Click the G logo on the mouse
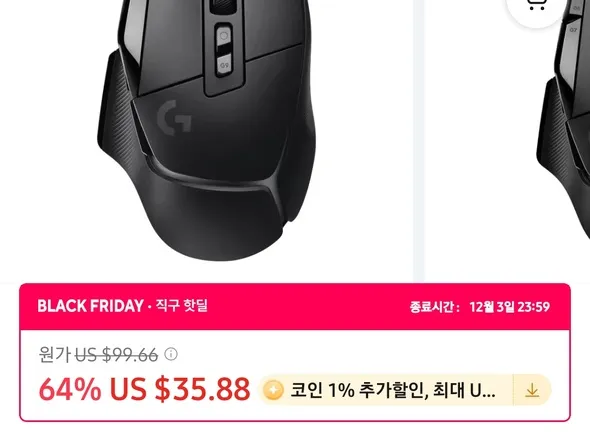Image resolution: width=590 pixels, height=443 pixels. (x=174, y=117)
